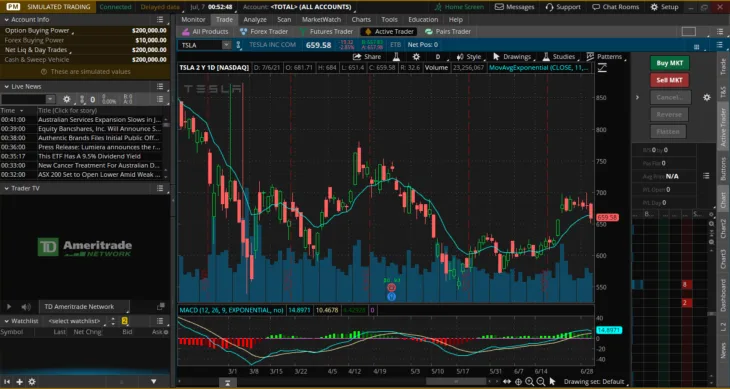Click the Sell MKT button
730x389 pixels.
coord(669,80)
